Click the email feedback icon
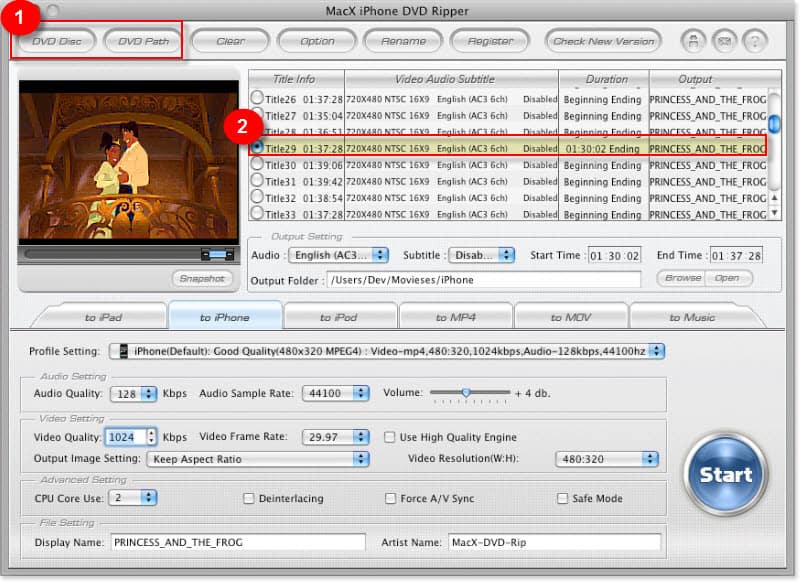 click(724, 42)
